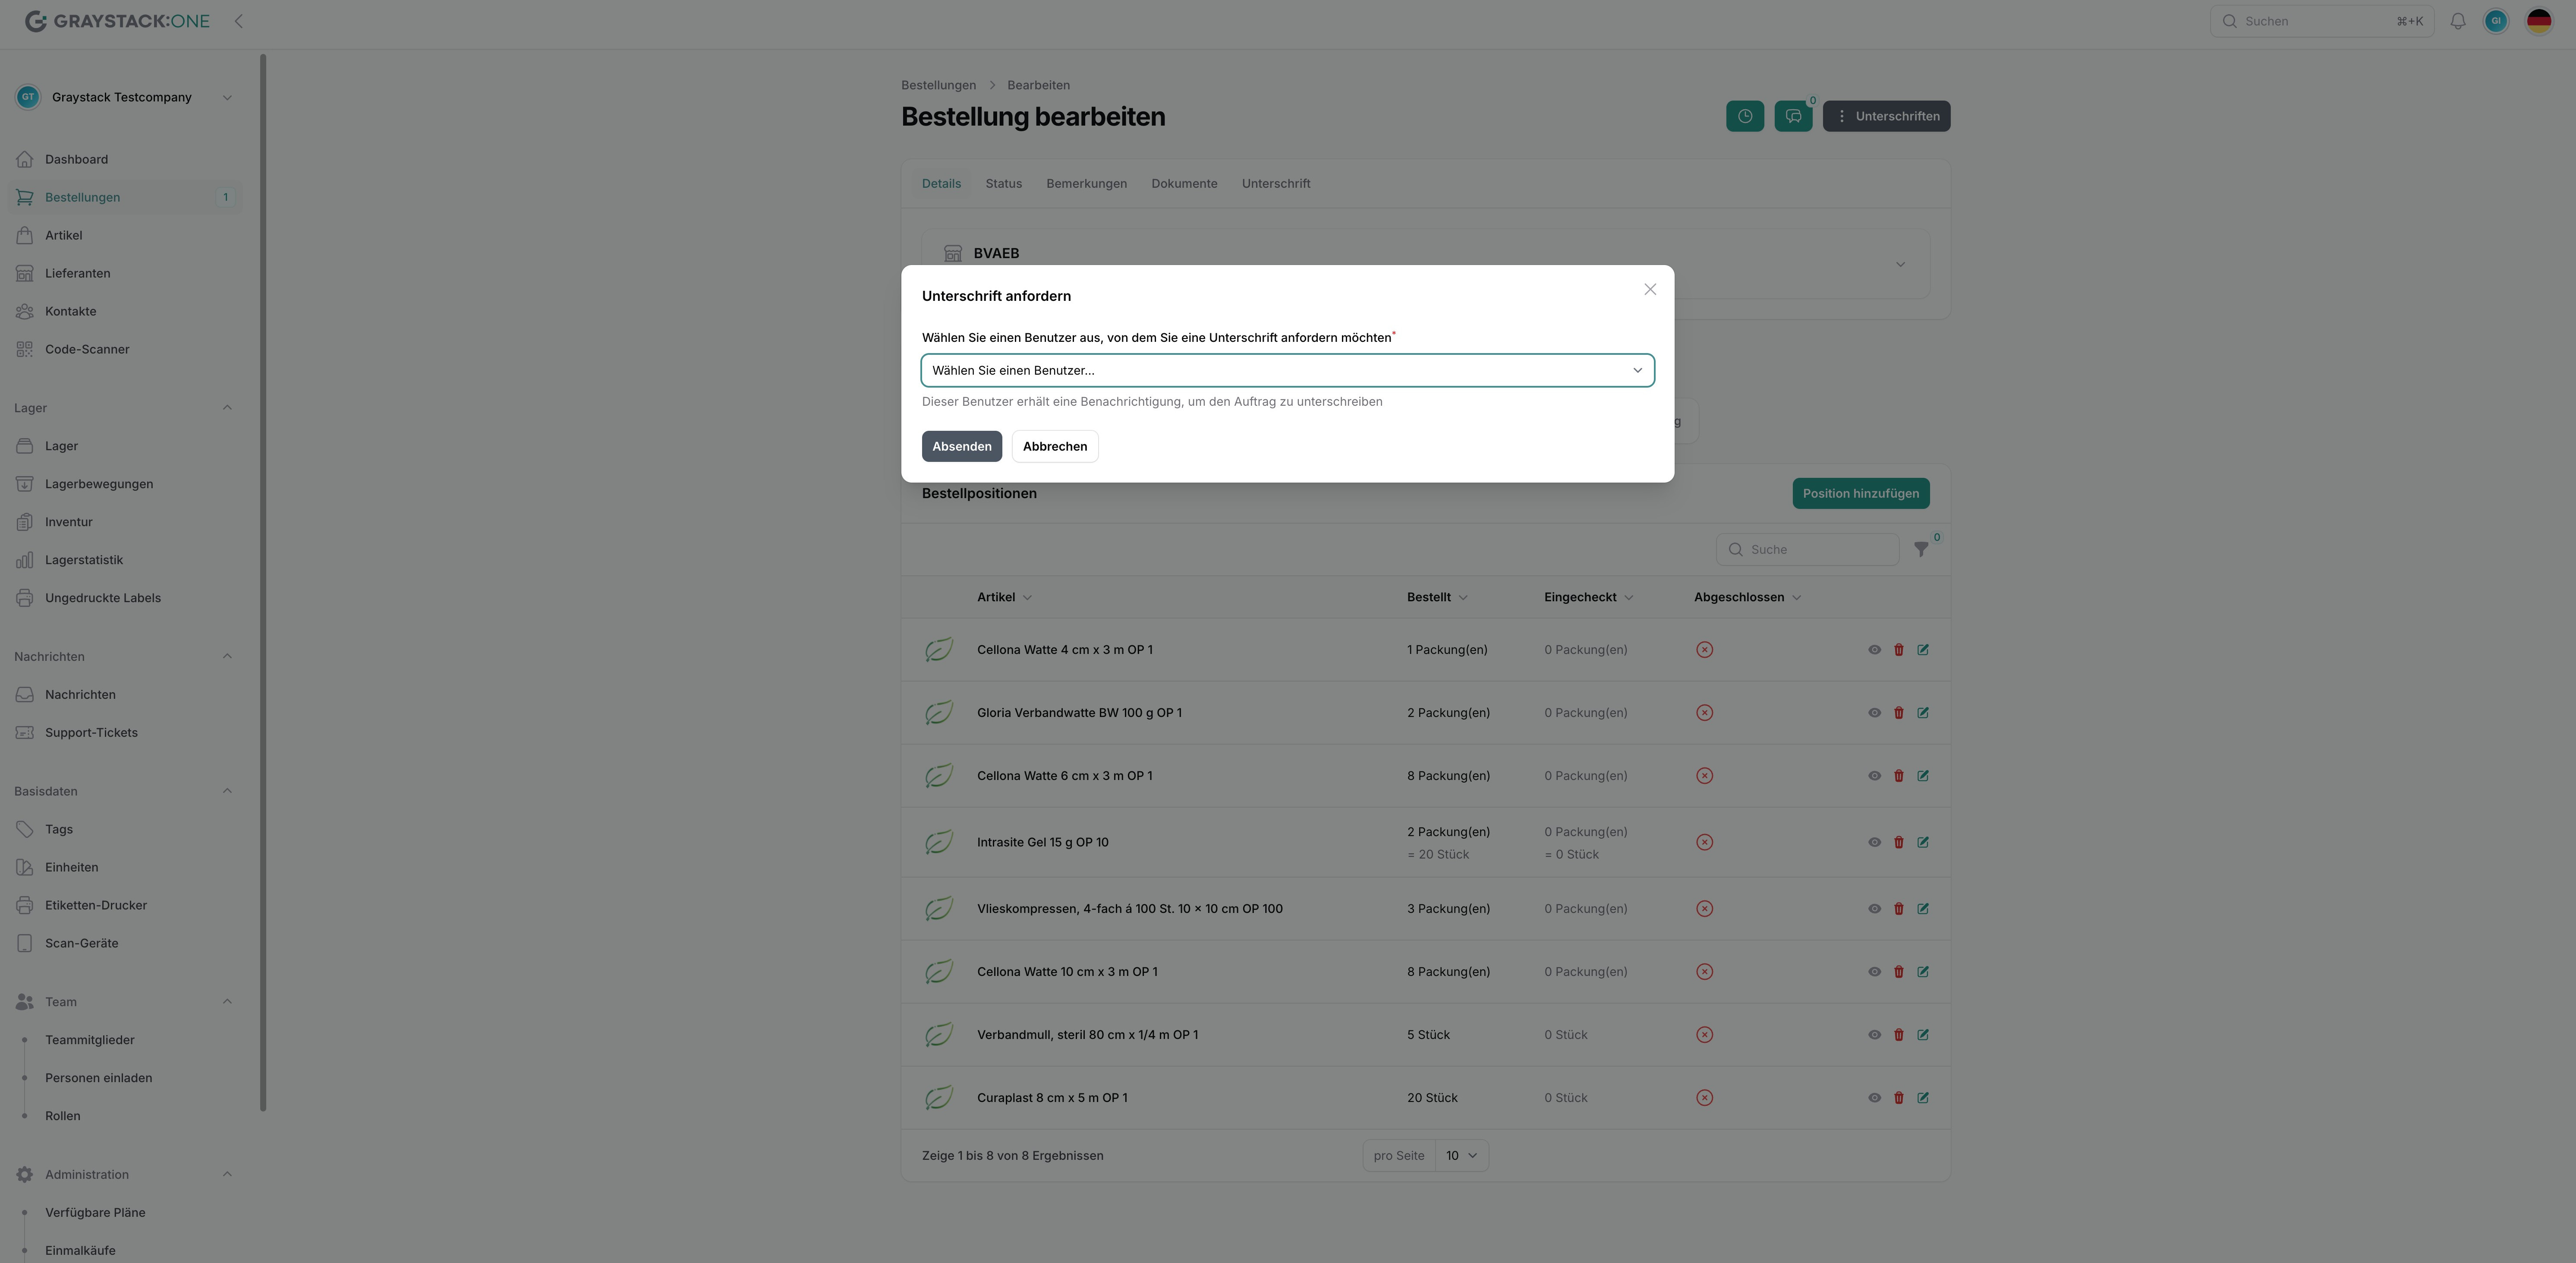Image resolution: width=2576 pixels, height=1263 pixels.
Task: Click completion status of Gloria Verbandwatte
Action: point(1704,713)
